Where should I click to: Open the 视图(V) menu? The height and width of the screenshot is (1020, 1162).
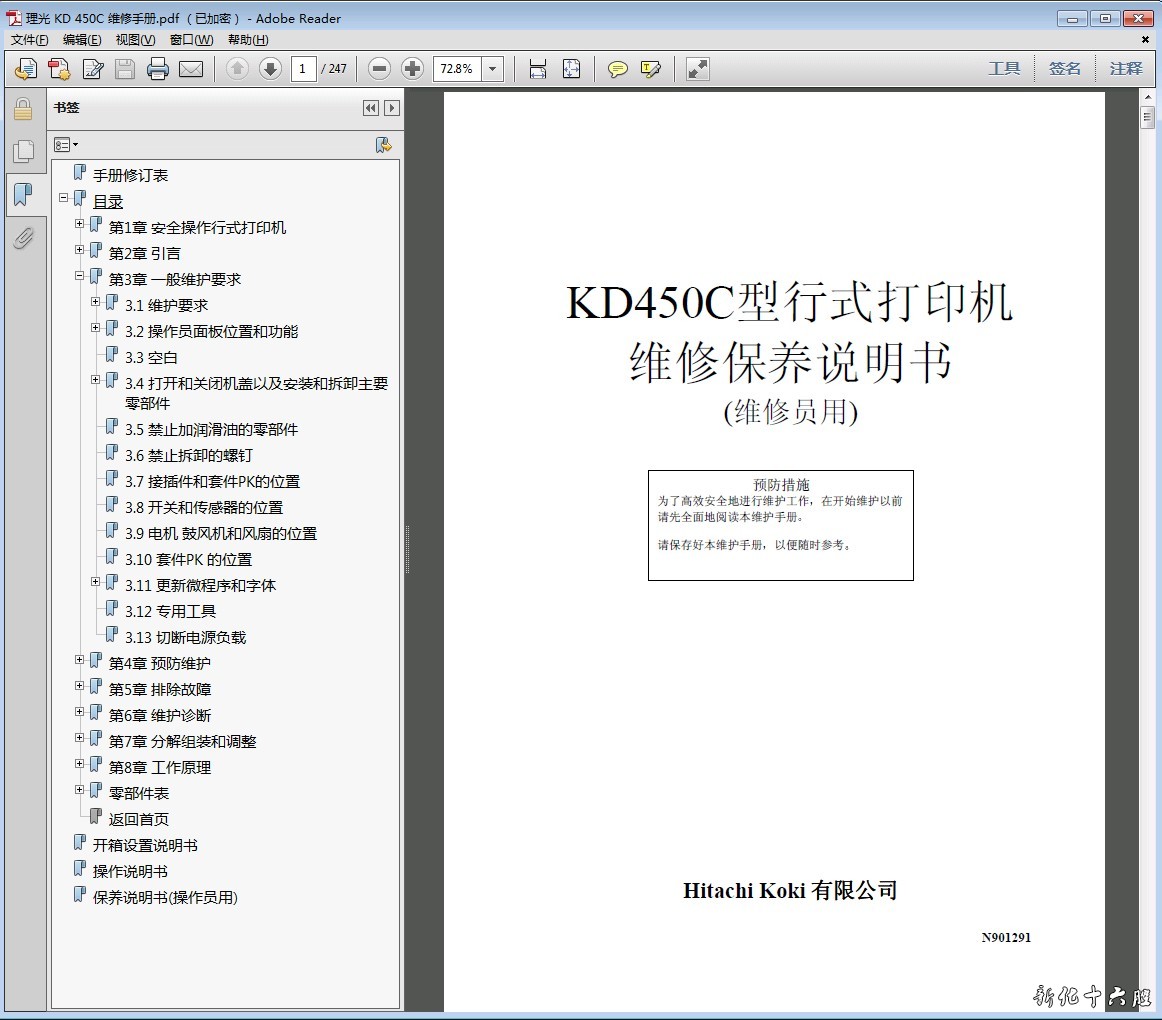click(x=135, y=40)
